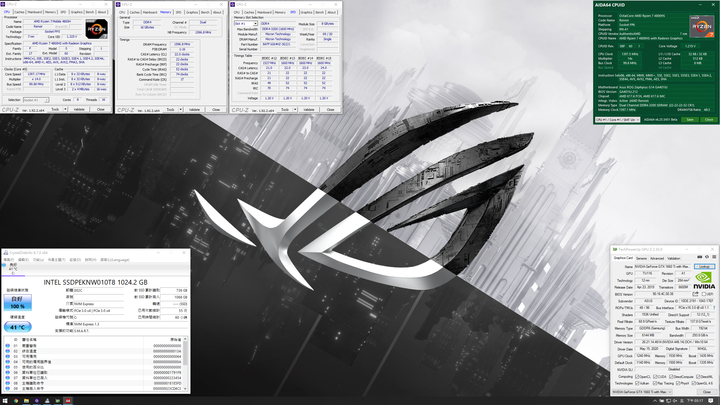Open the Socket #1 selection dropdown in CPU-Z

36,100
